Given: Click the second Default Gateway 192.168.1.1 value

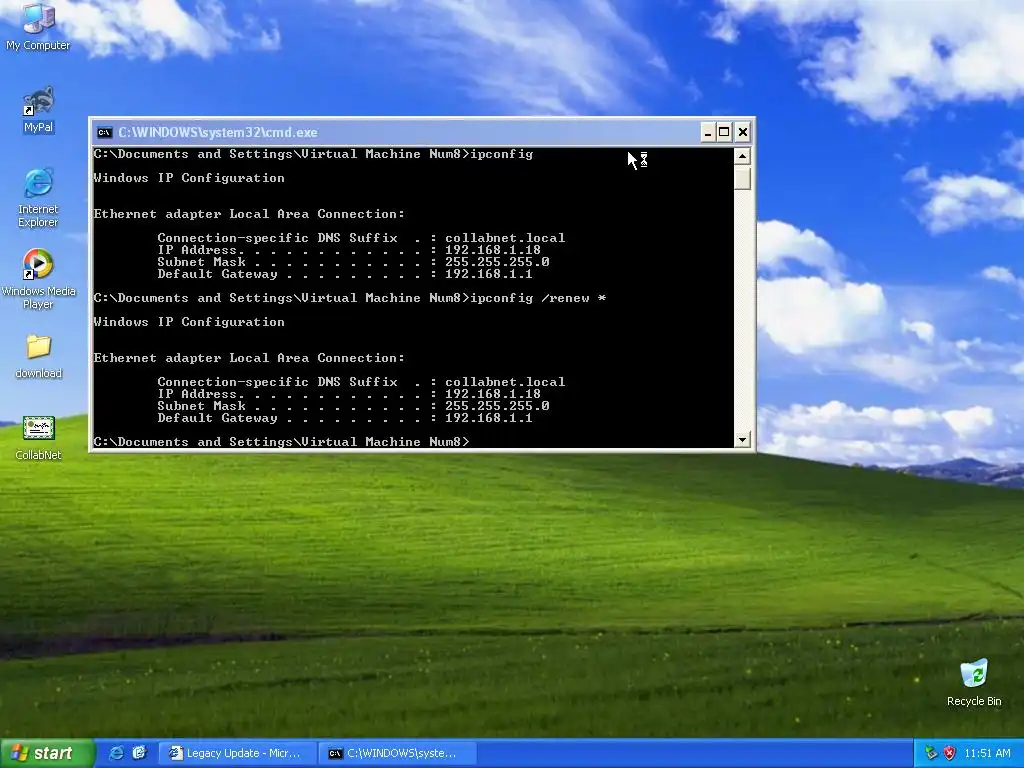Looking at the screenshot, I should click(x=488, y=418).
